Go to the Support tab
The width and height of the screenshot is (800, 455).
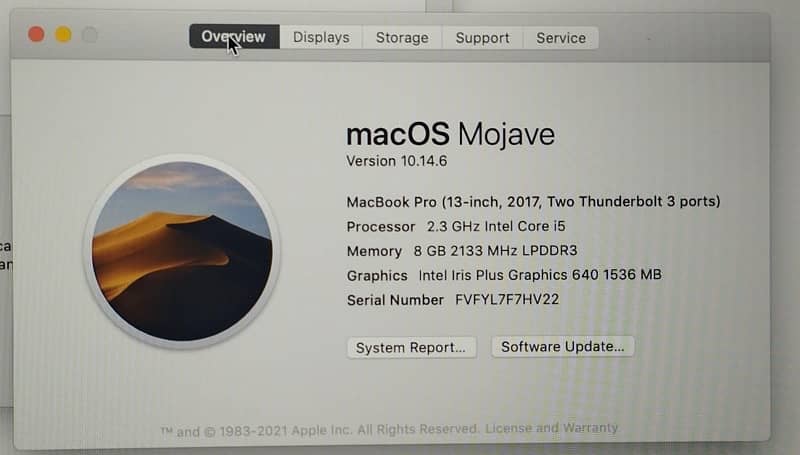coord(482,38)
